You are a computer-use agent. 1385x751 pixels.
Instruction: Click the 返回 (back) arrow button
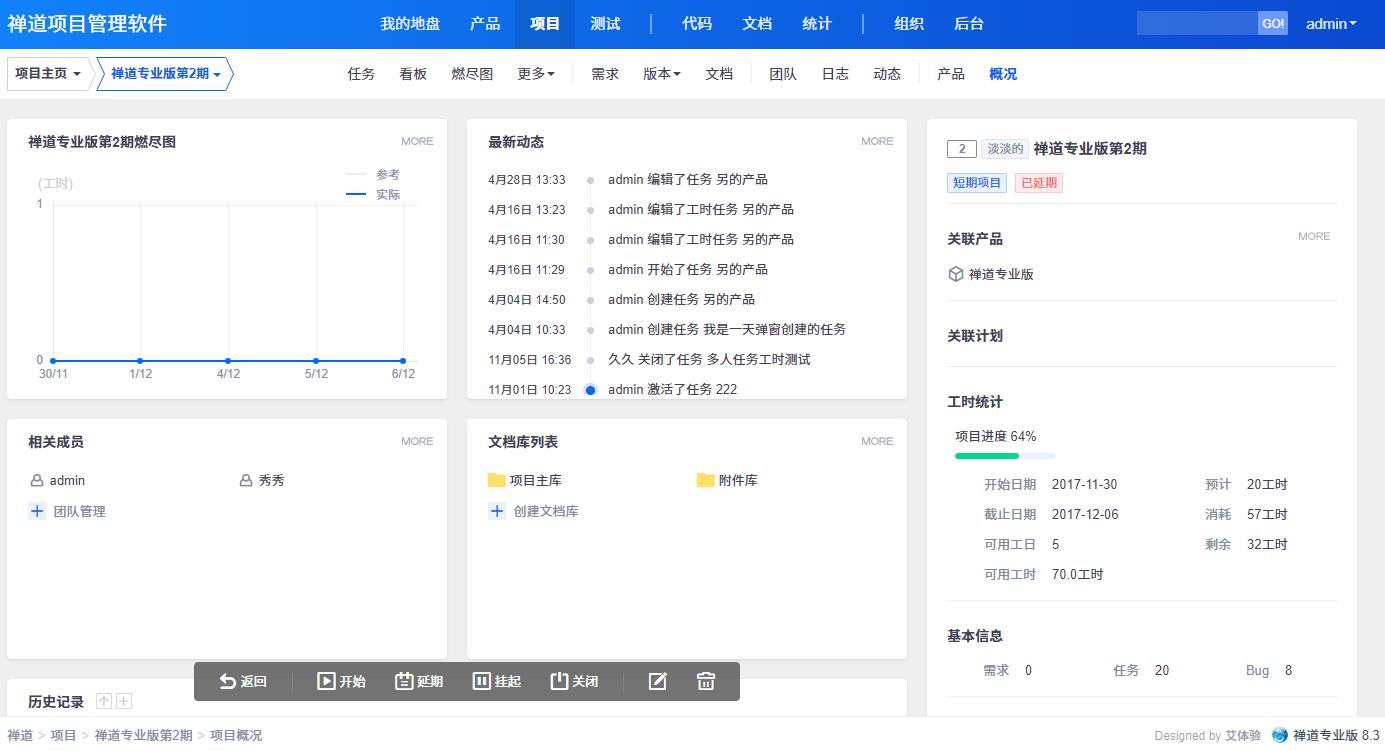pos(243,681)
